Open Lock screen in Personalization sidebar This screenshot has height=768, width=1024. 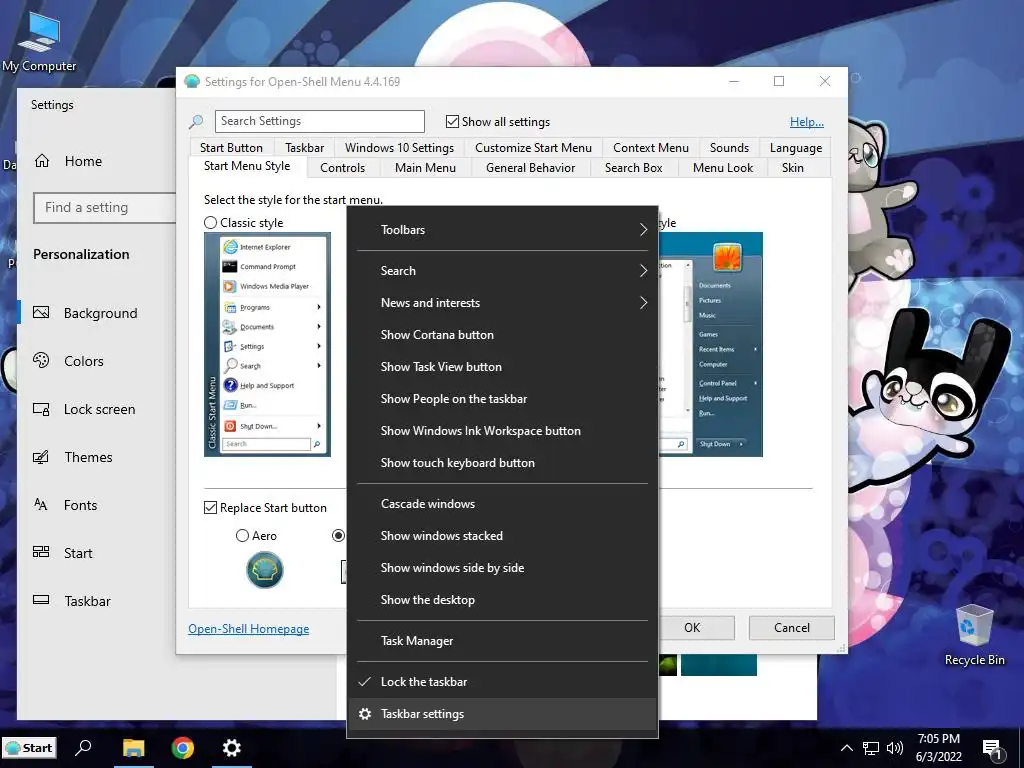pyautogui.click(x=98, y=409)
